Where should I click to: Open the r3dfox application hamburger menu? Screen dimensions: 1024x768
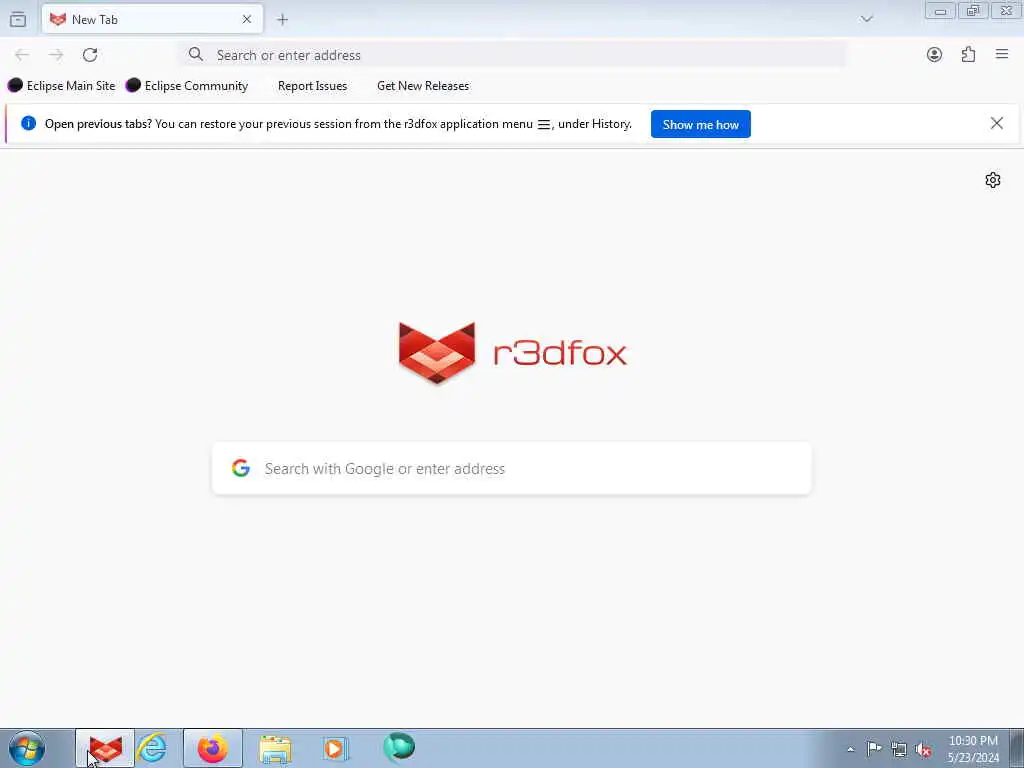tap(1002, 55)
